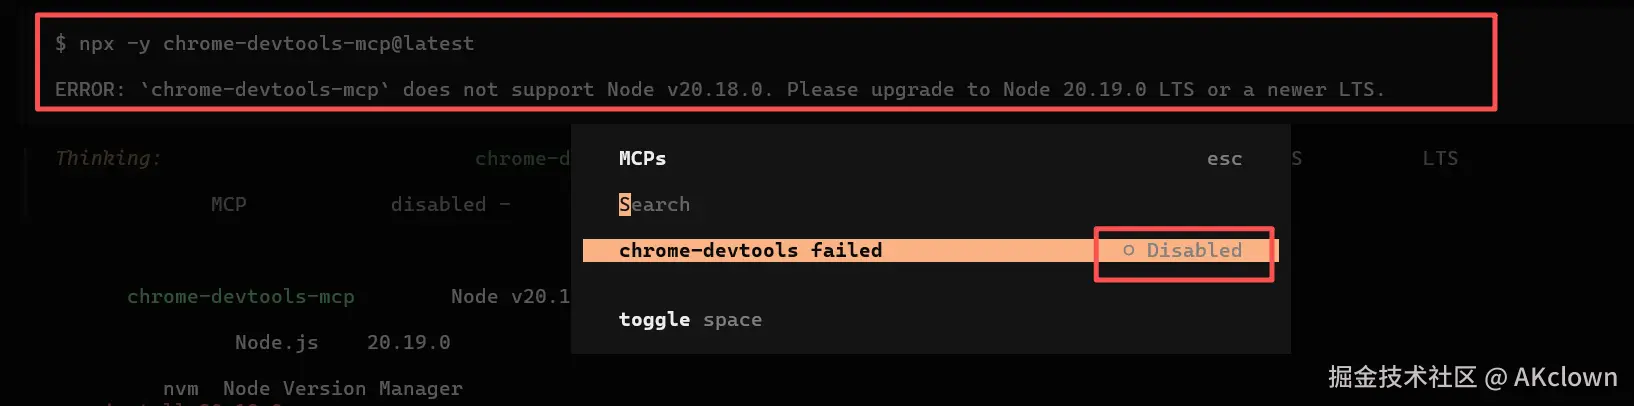Click the Search field in MCPs dialog
This screenshot has width=1634, height=406.
[655, 205]
